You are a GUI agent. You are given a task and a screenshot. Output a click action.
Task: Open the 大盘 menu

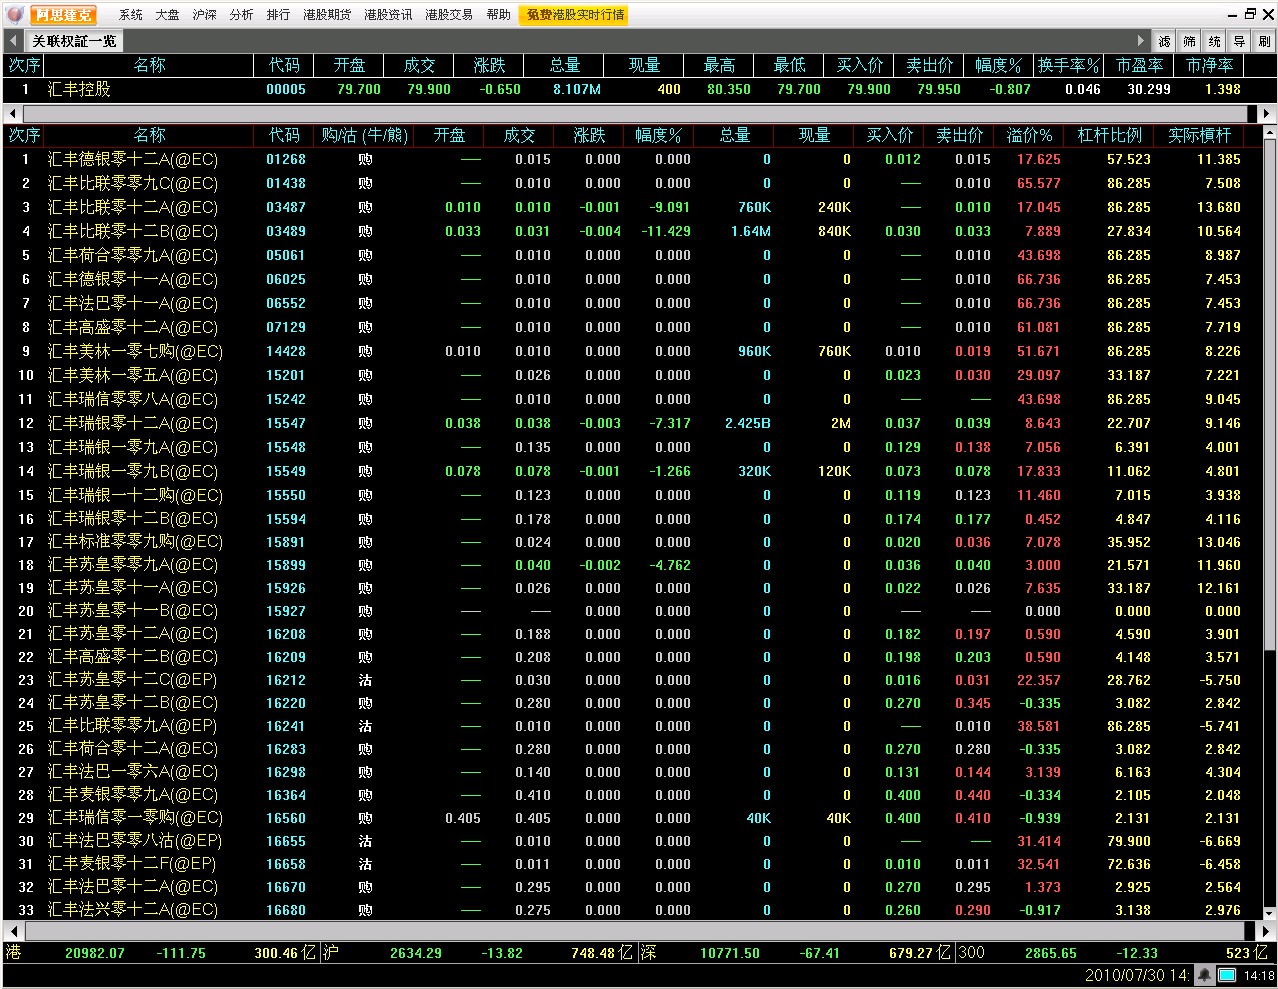pos(167,15)
